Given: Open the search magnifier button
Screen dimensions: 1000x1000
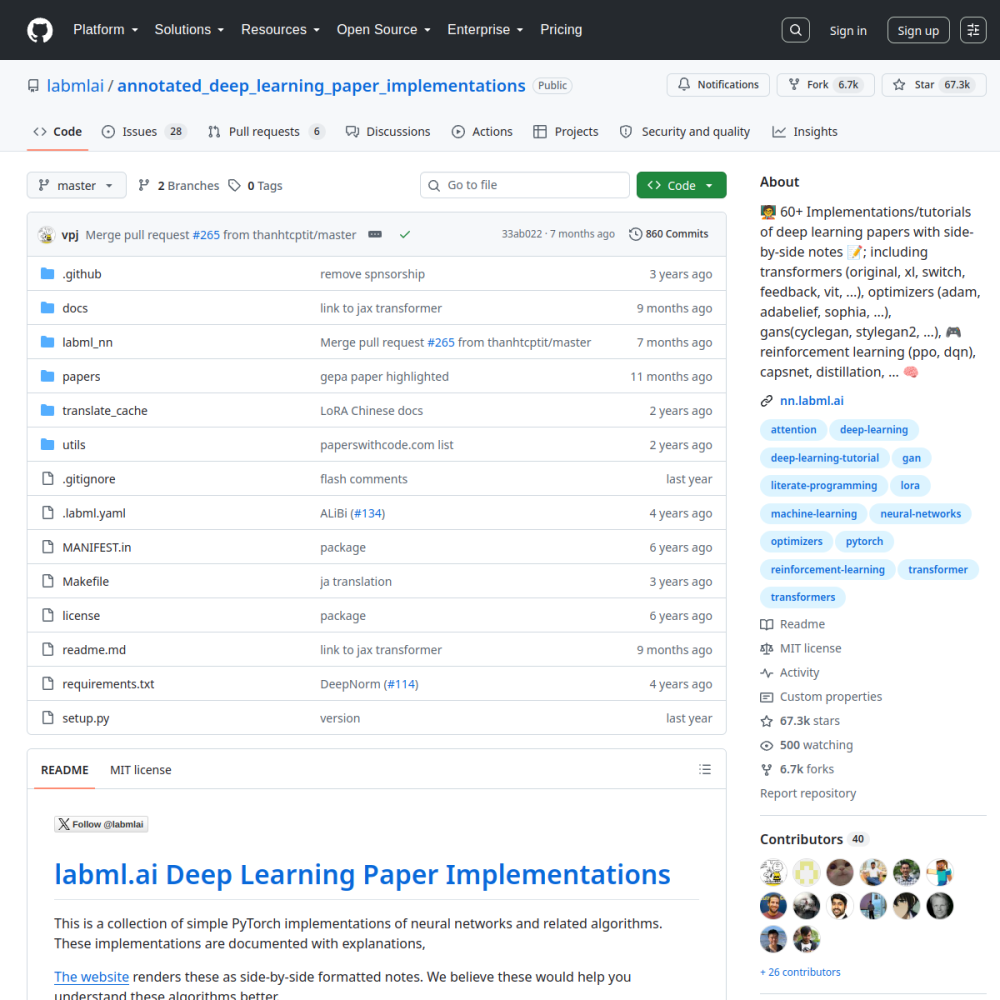Looking at the screenshot, I should click(795, 30).
